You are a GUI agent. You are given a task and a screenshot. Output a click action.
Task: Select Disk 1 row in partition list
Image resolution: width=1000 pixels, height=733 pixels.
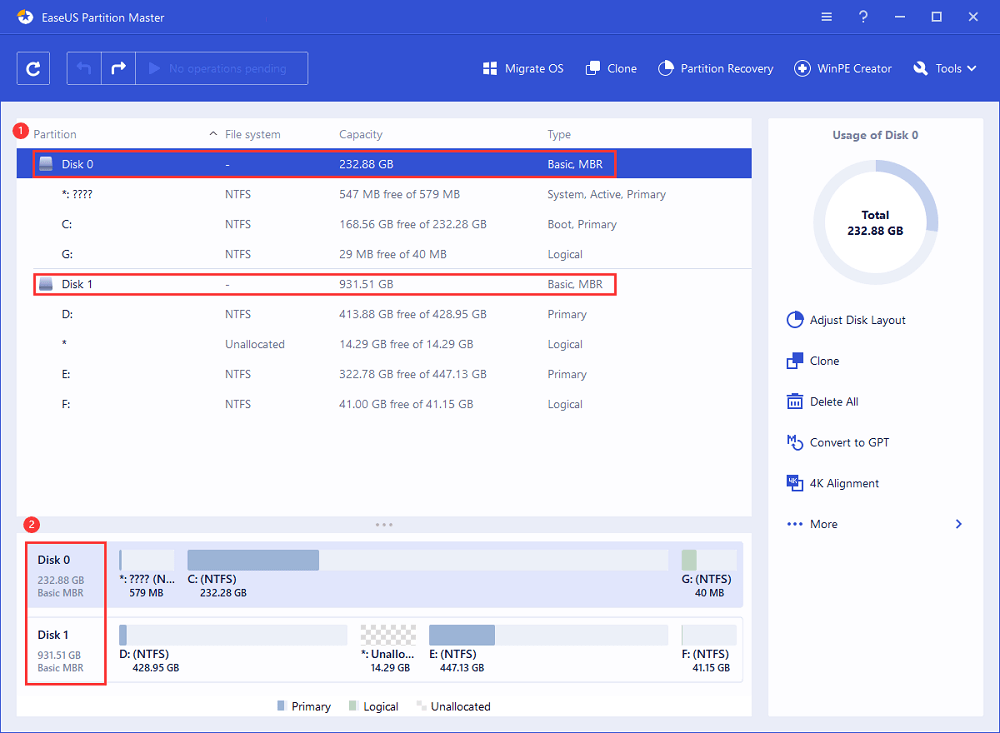click(384, 284)
